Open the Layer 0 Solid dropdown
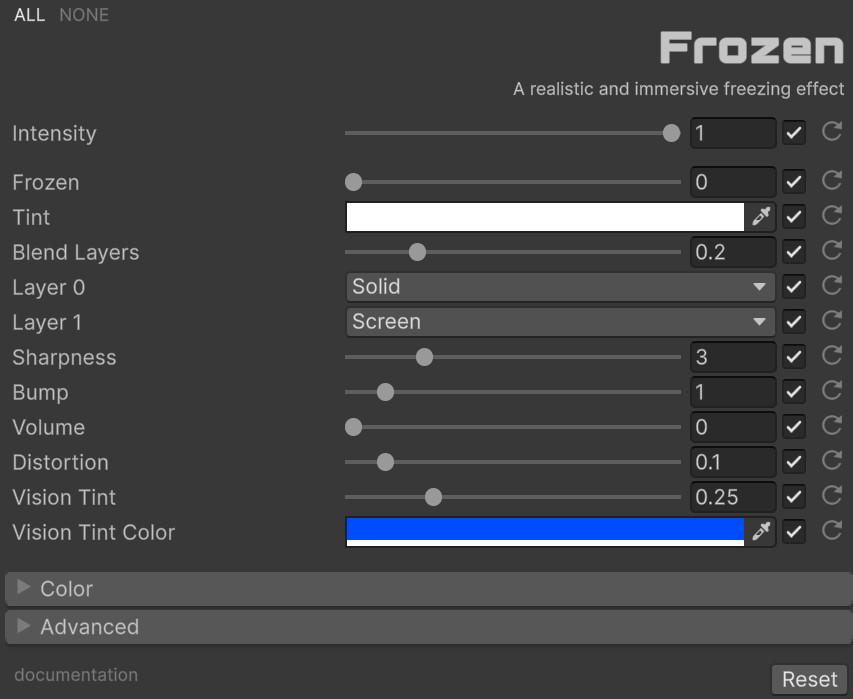 (560, 287)
